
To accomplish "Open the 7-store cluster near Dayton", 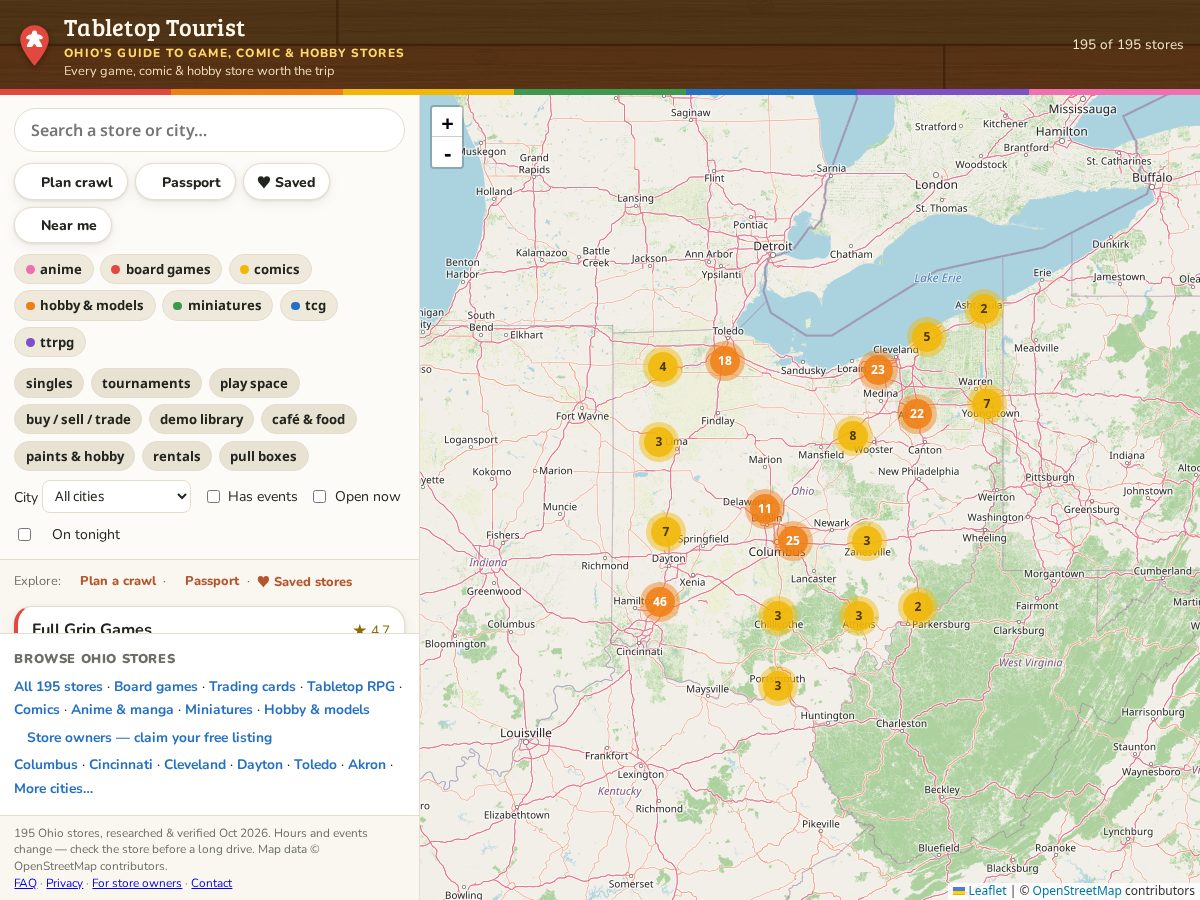I will click(x=665, y=532).
